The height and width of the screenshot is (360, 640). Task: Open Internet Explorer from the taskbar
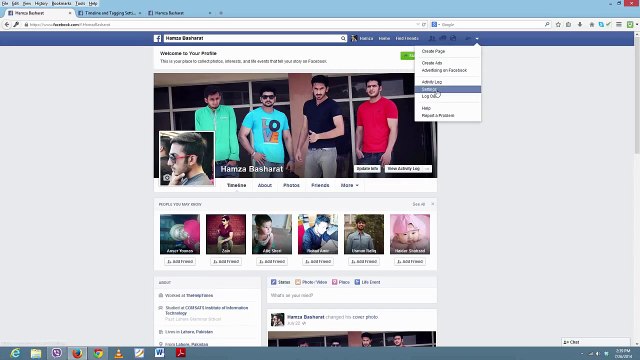(x=16, y=353)
